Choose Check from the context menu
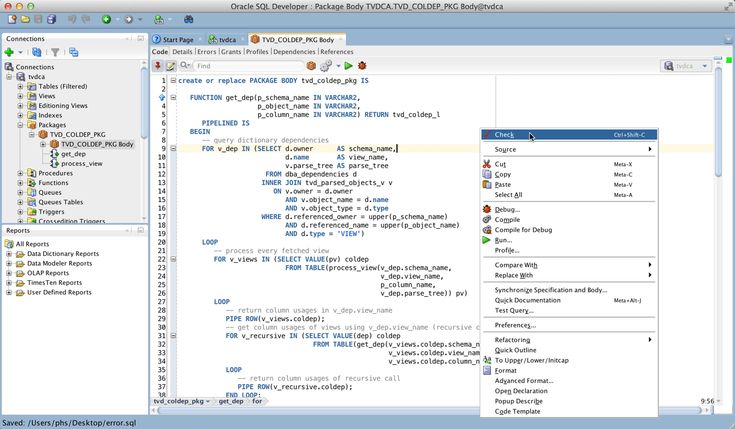This screenshot has width=735, height=429. 569,135
